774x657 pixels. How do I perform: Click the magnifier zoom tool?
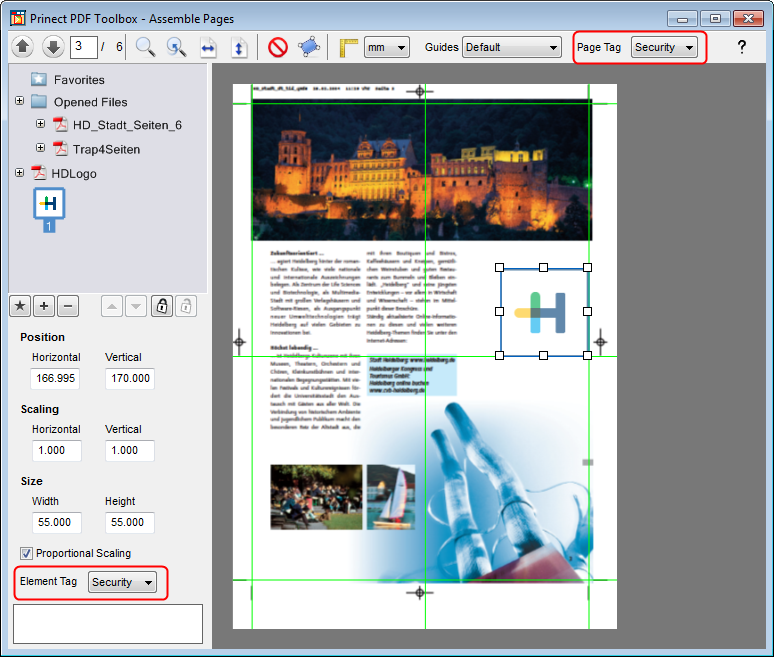(x=146, y=47)
